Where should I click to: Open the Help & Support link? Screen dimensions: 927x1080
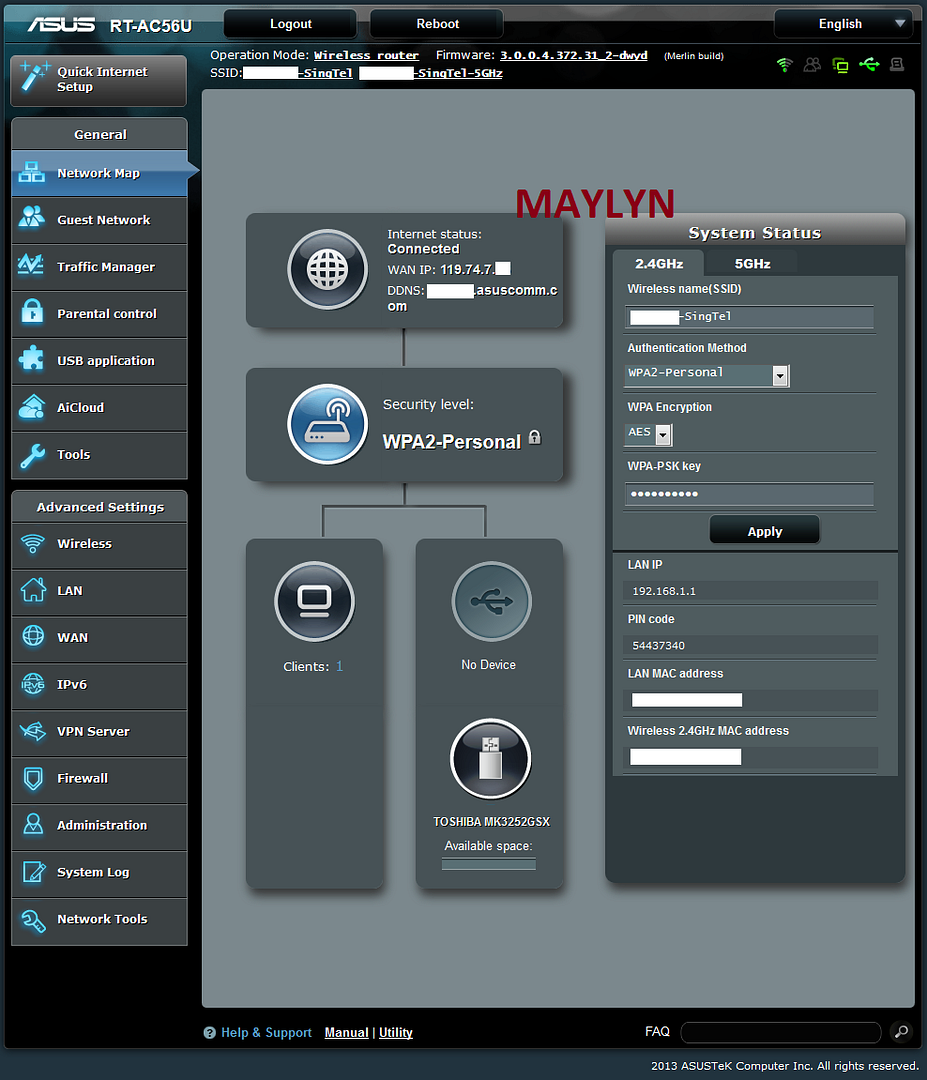(266, 1033)
